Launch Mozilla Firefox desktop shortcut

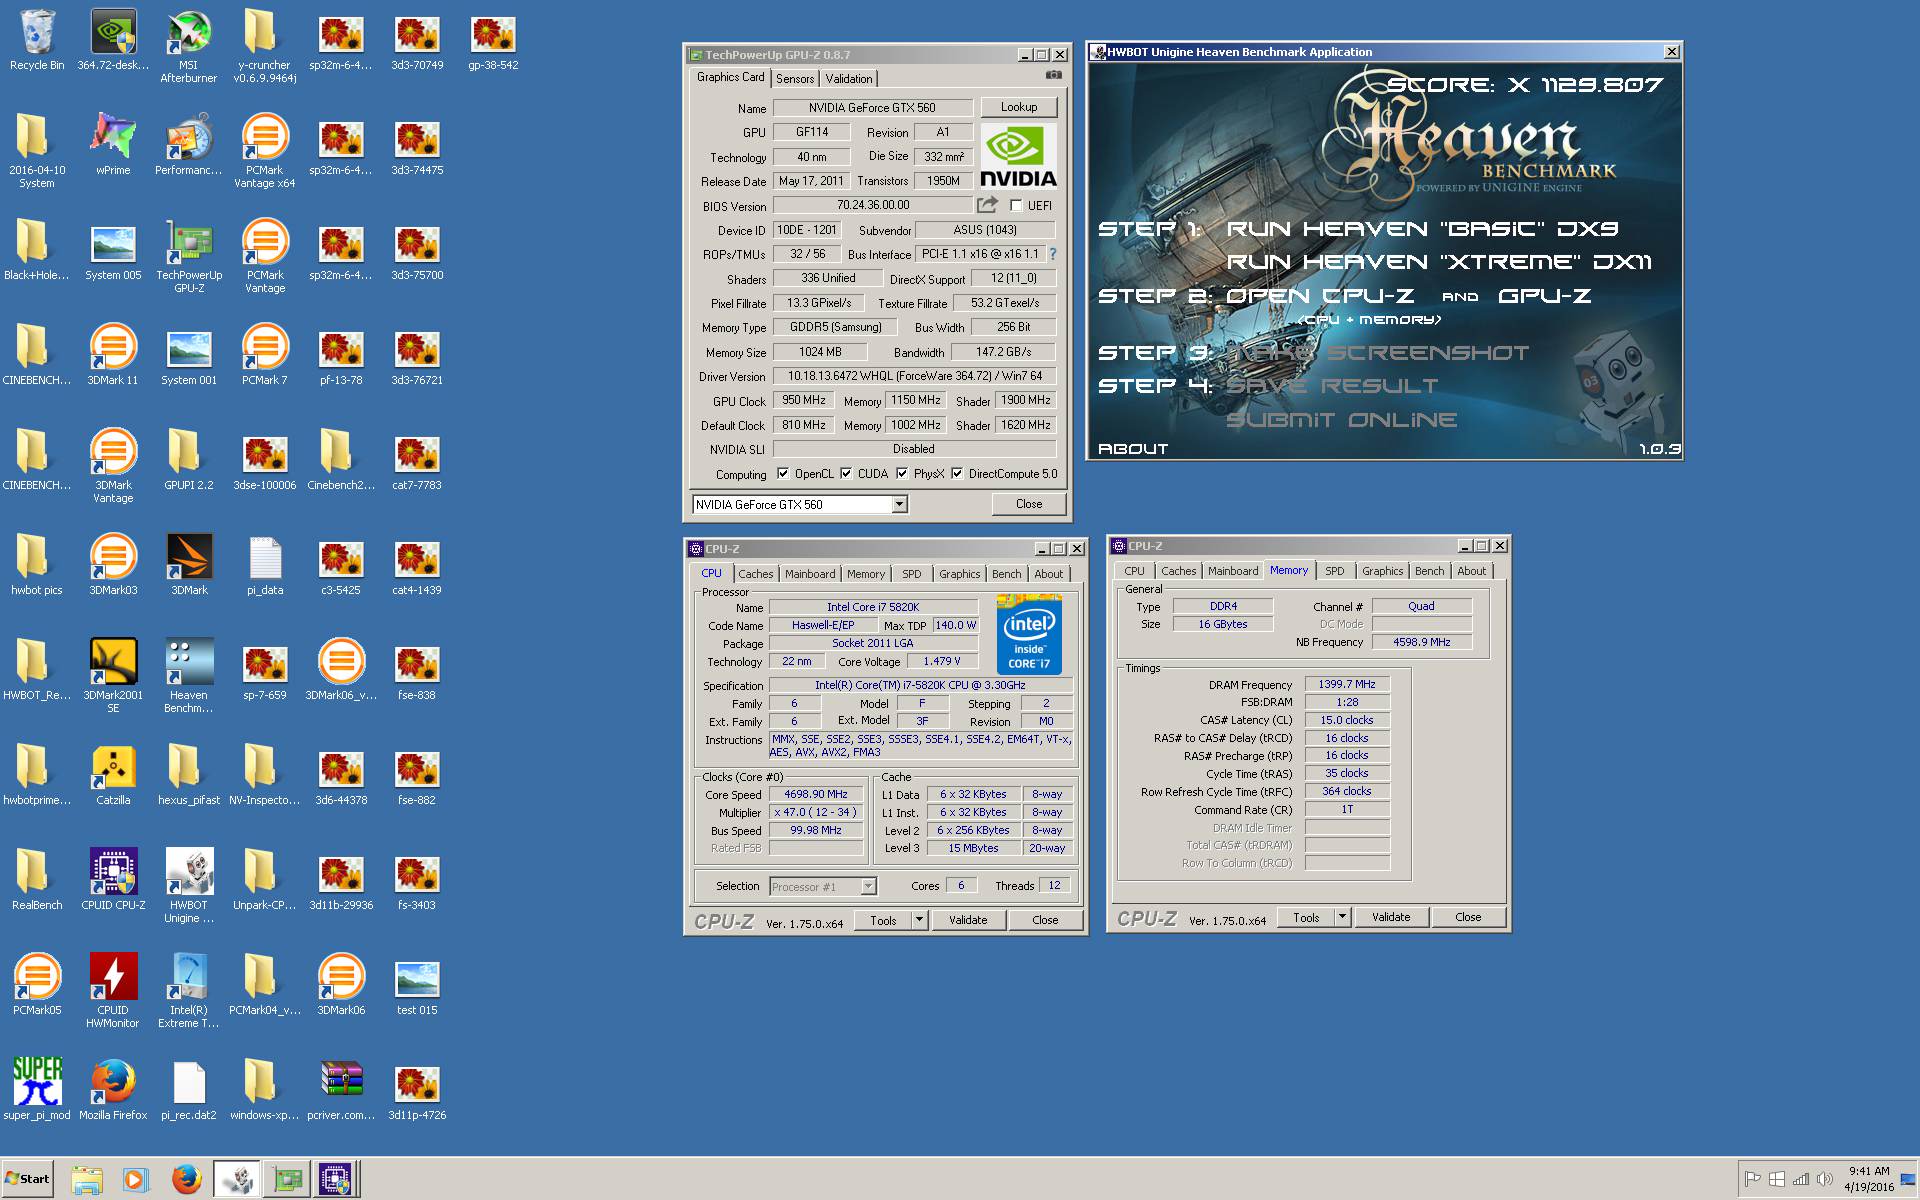click(x=113, y=1090)
